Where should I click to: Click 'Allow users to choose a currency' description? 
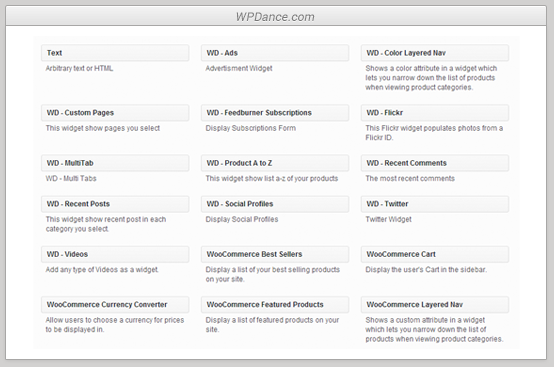click(x=115, y=325)
